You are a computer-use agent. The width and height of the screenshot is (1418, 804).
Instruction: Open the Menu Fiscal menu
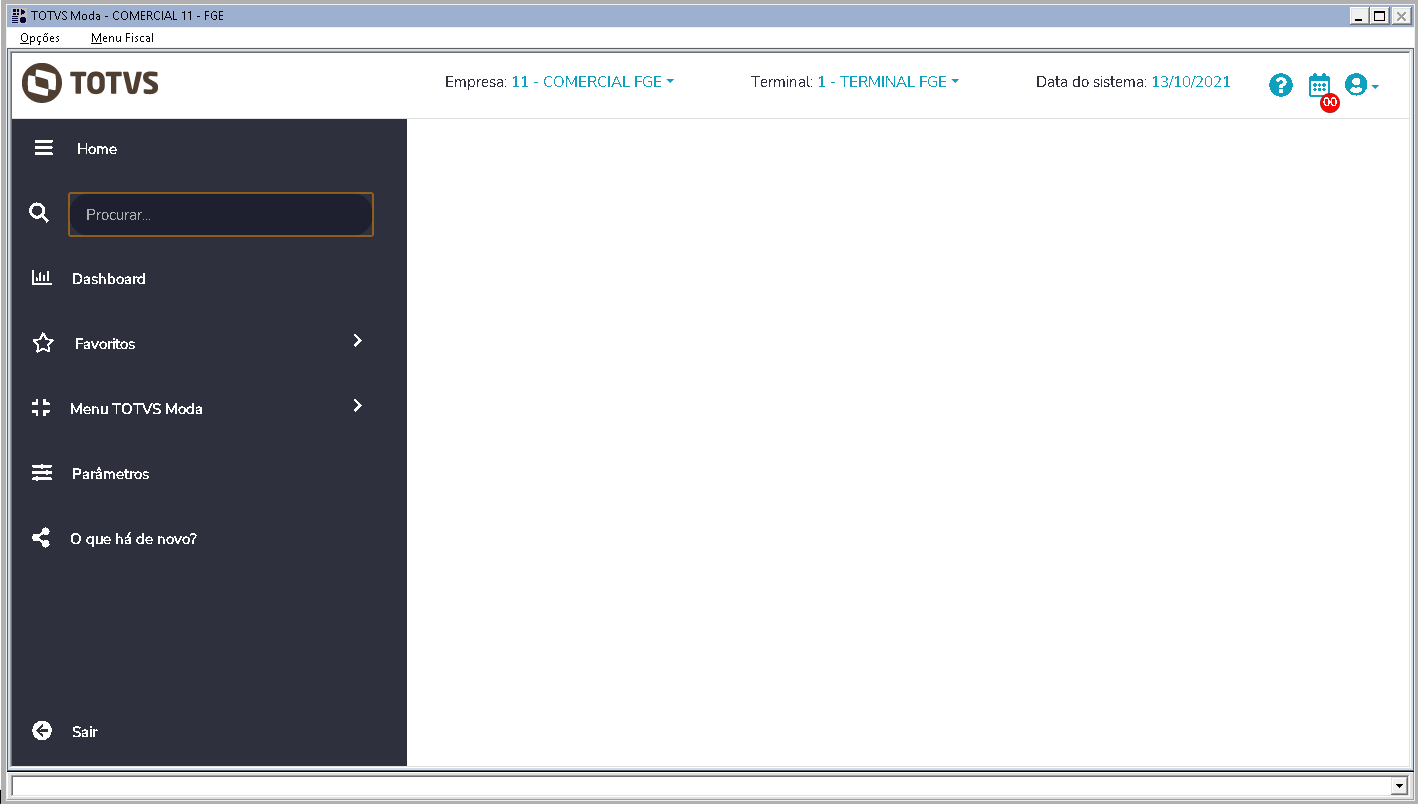(x=122, y=38)
